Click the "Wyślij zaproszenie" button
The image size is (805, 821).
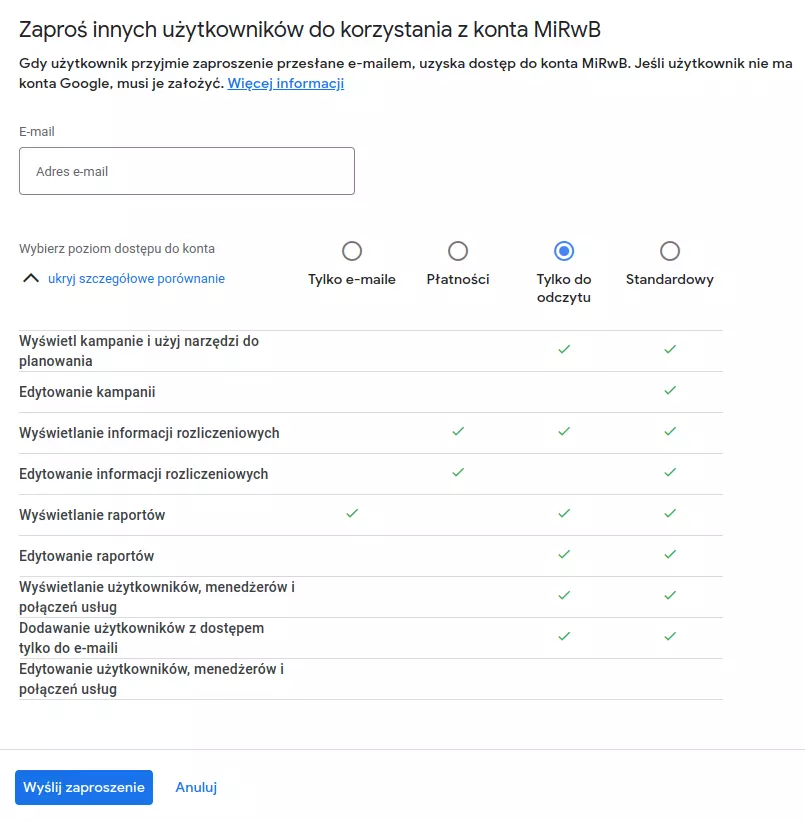84,787
